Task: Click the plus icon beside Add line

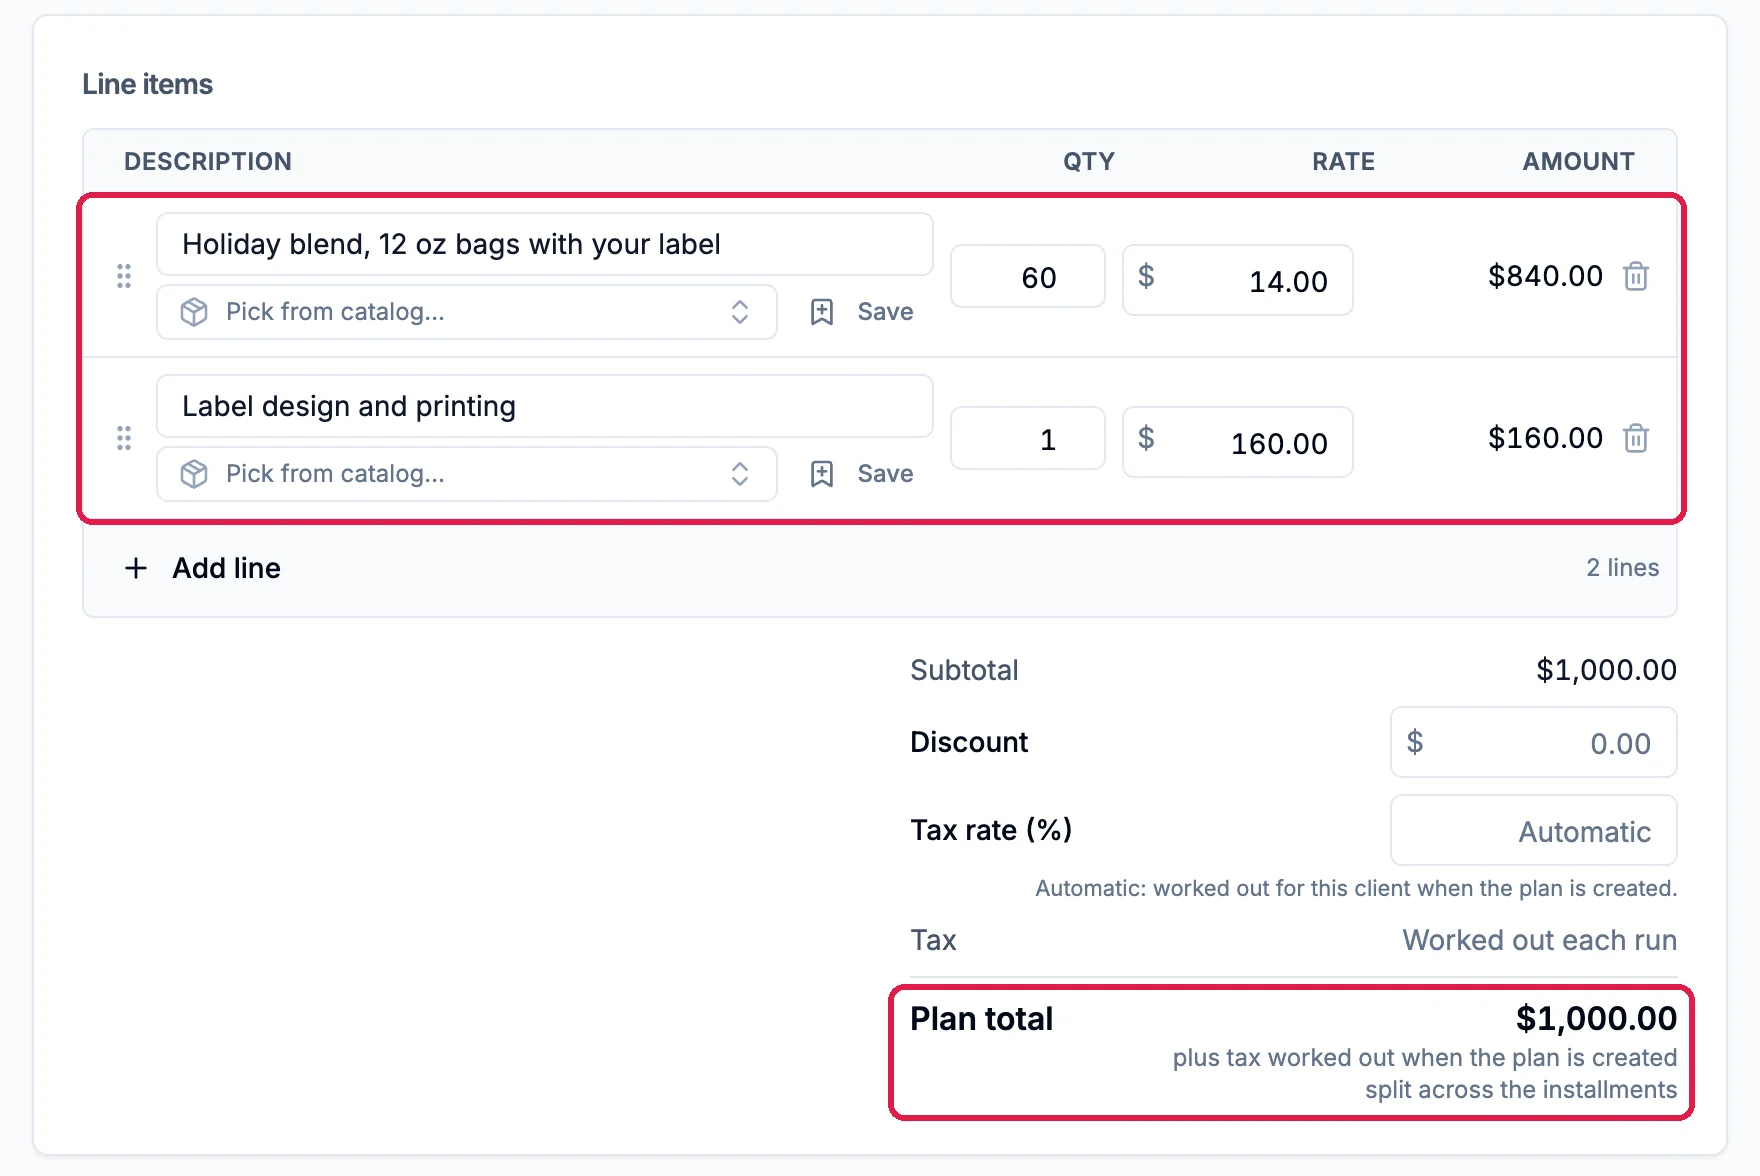Action: click(x=136, y=568)
